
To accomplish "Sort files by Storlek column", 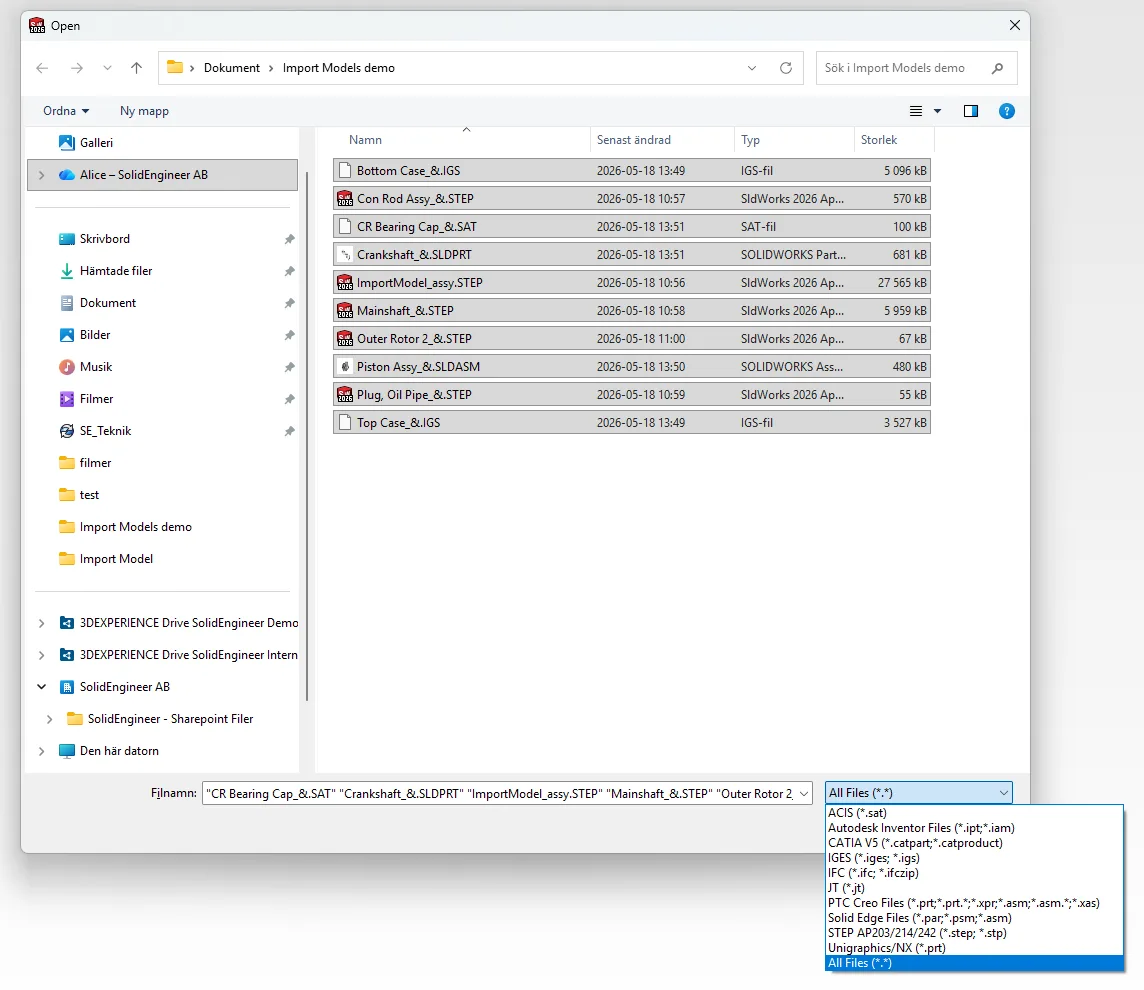I will point(878,140).
